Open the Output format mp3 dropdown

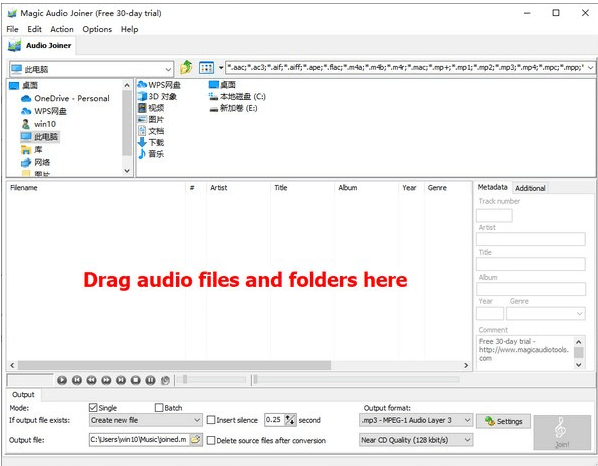click(416, 420)
